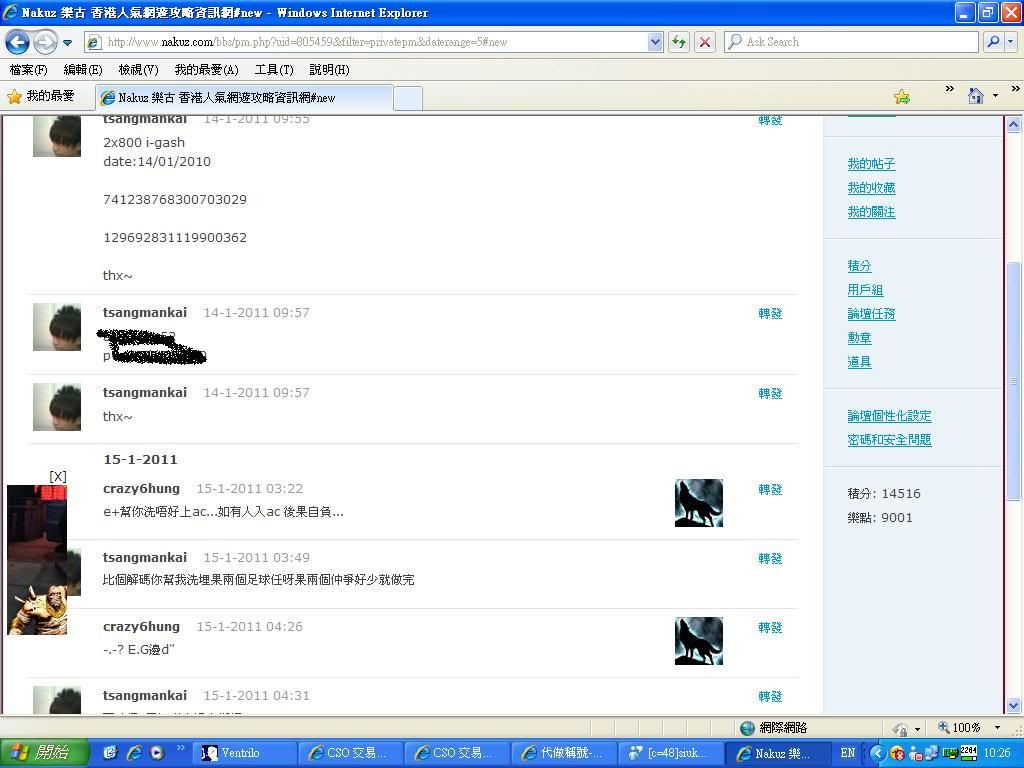This screenshot has height=768, width=1024.
Task: Open the 編輯(E) menu
Action: [83, 69]
